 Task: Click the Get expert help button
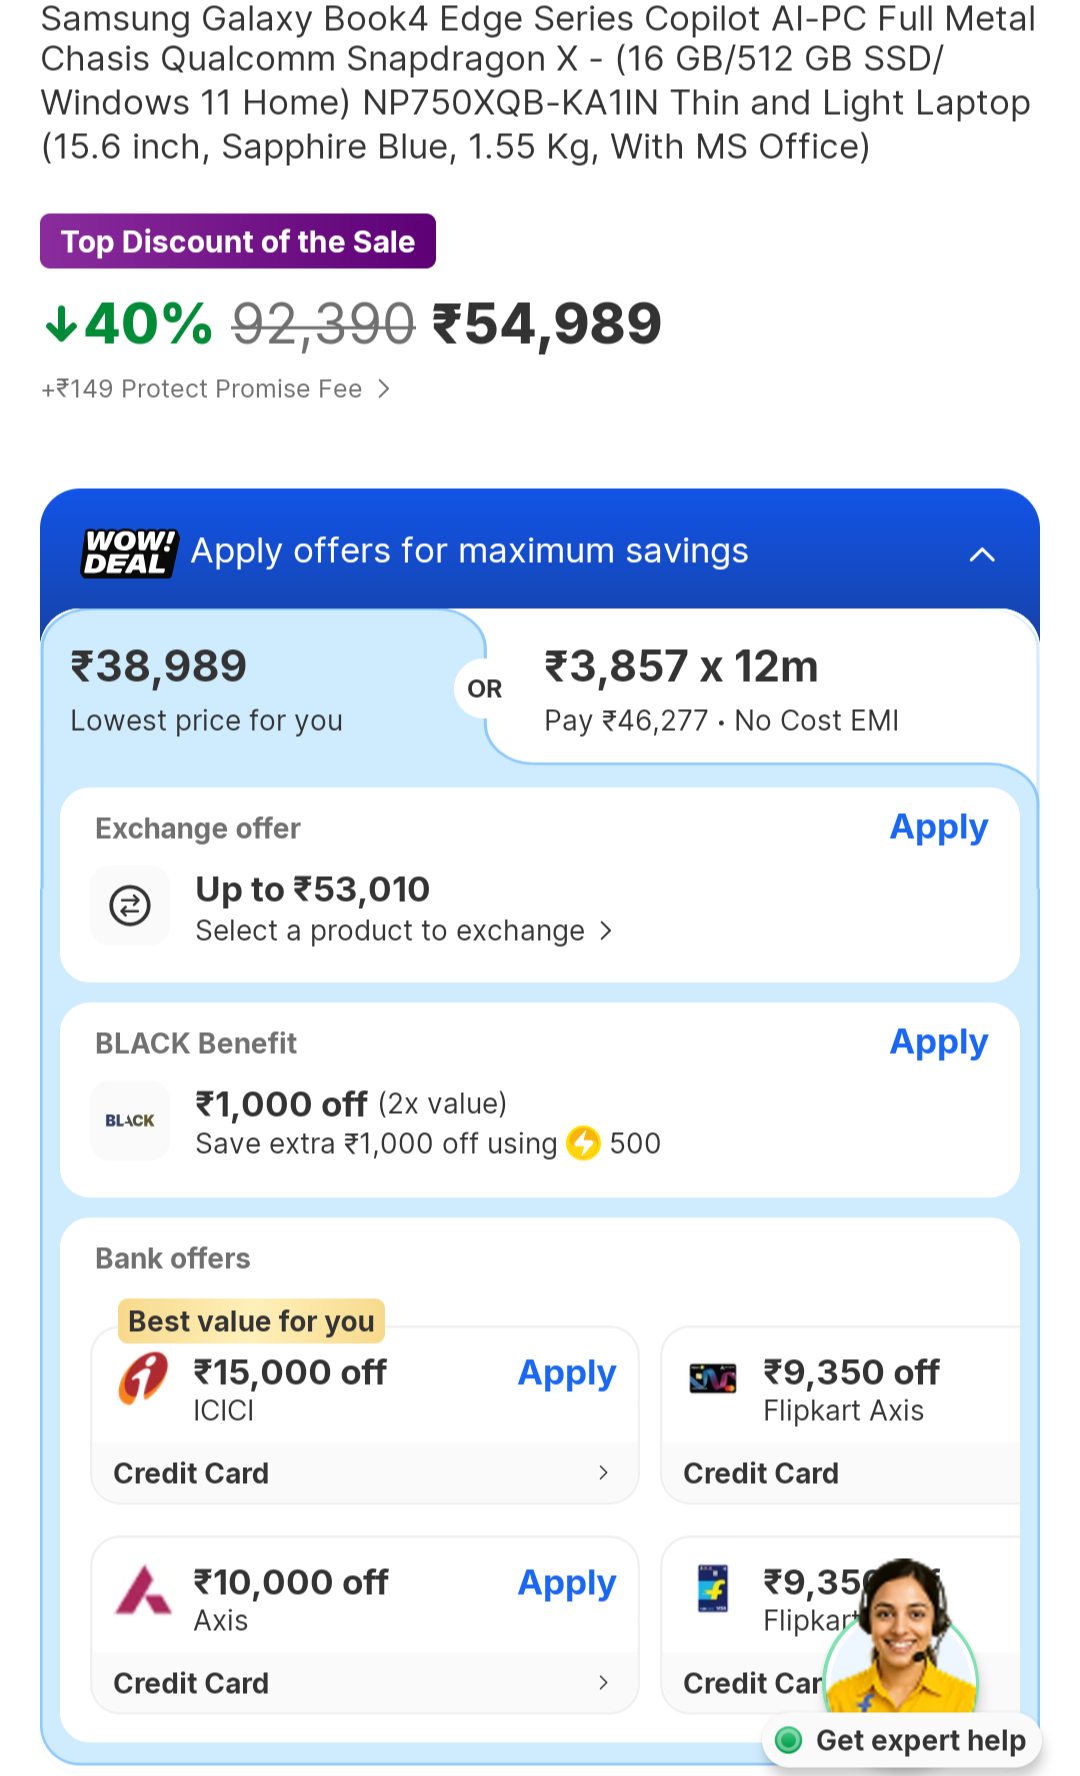click(920, 1741)
